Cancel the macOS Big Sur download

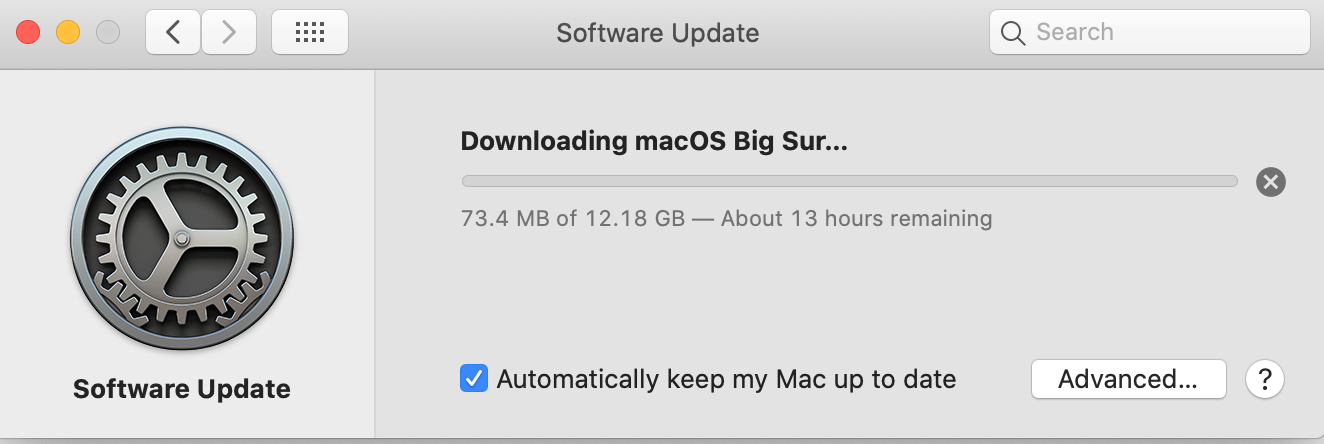[x=1271, y=181]
